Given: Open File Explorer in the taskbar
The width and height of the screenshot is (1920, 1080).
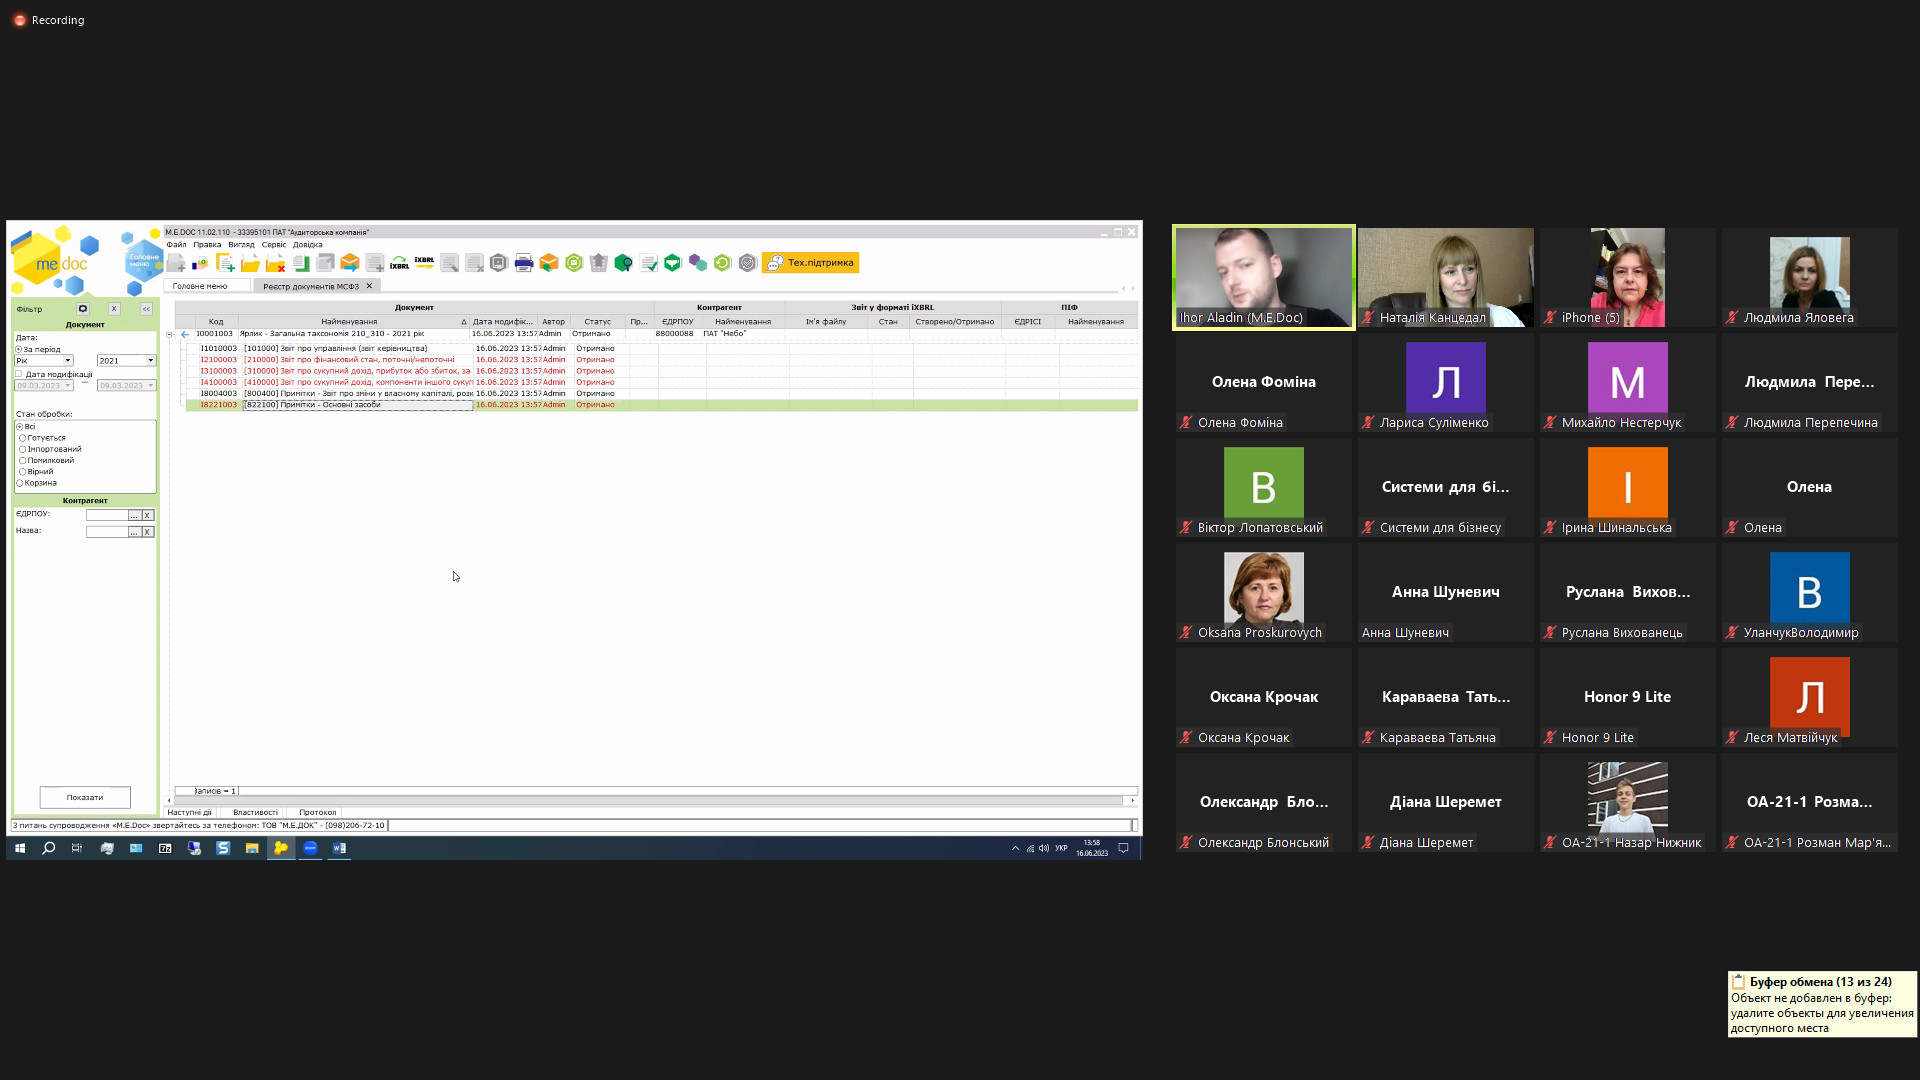Looking at the screenshot, I should (252, 848).
